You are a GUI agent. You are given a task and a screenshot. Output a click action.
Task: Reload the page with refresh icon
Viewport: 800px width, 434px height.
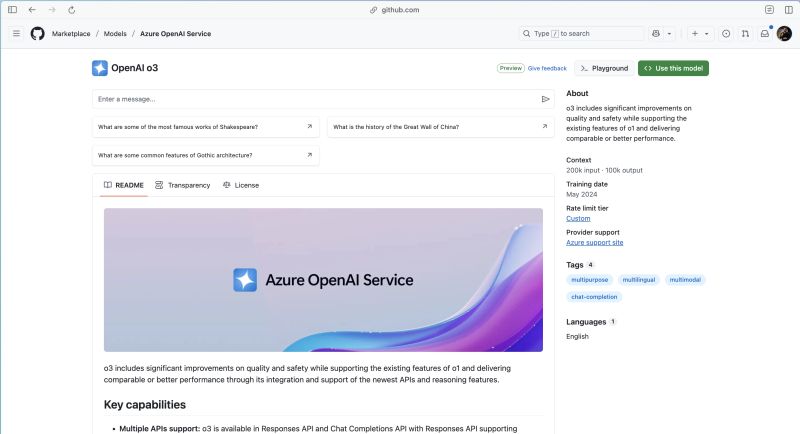coord(71,10)
